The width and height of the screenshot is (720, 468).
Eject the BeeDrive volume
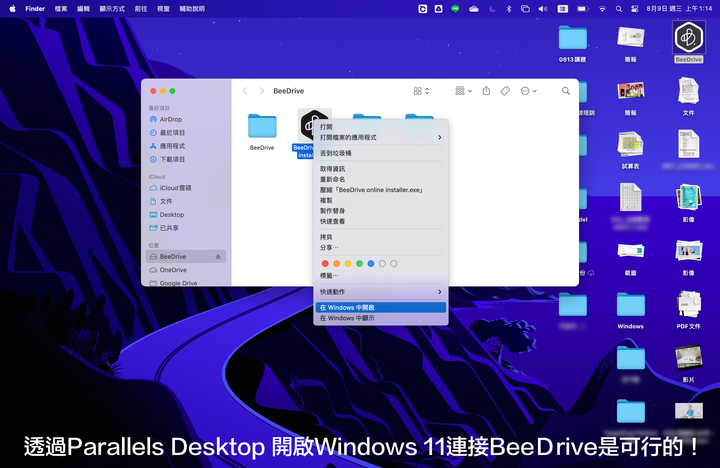pyautogui.click(x=218, y=257)
